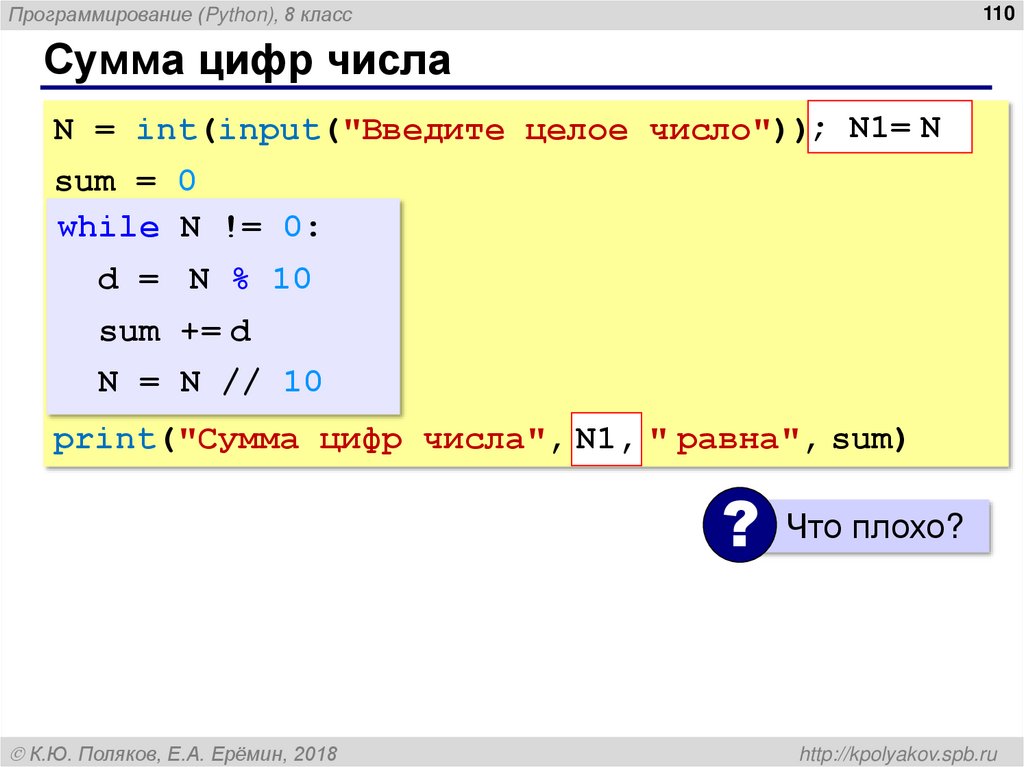This screenshot has width=1024, height=767.
Task: Click the string "равна"
Action: pyautogui.click(x=725, y=439)
